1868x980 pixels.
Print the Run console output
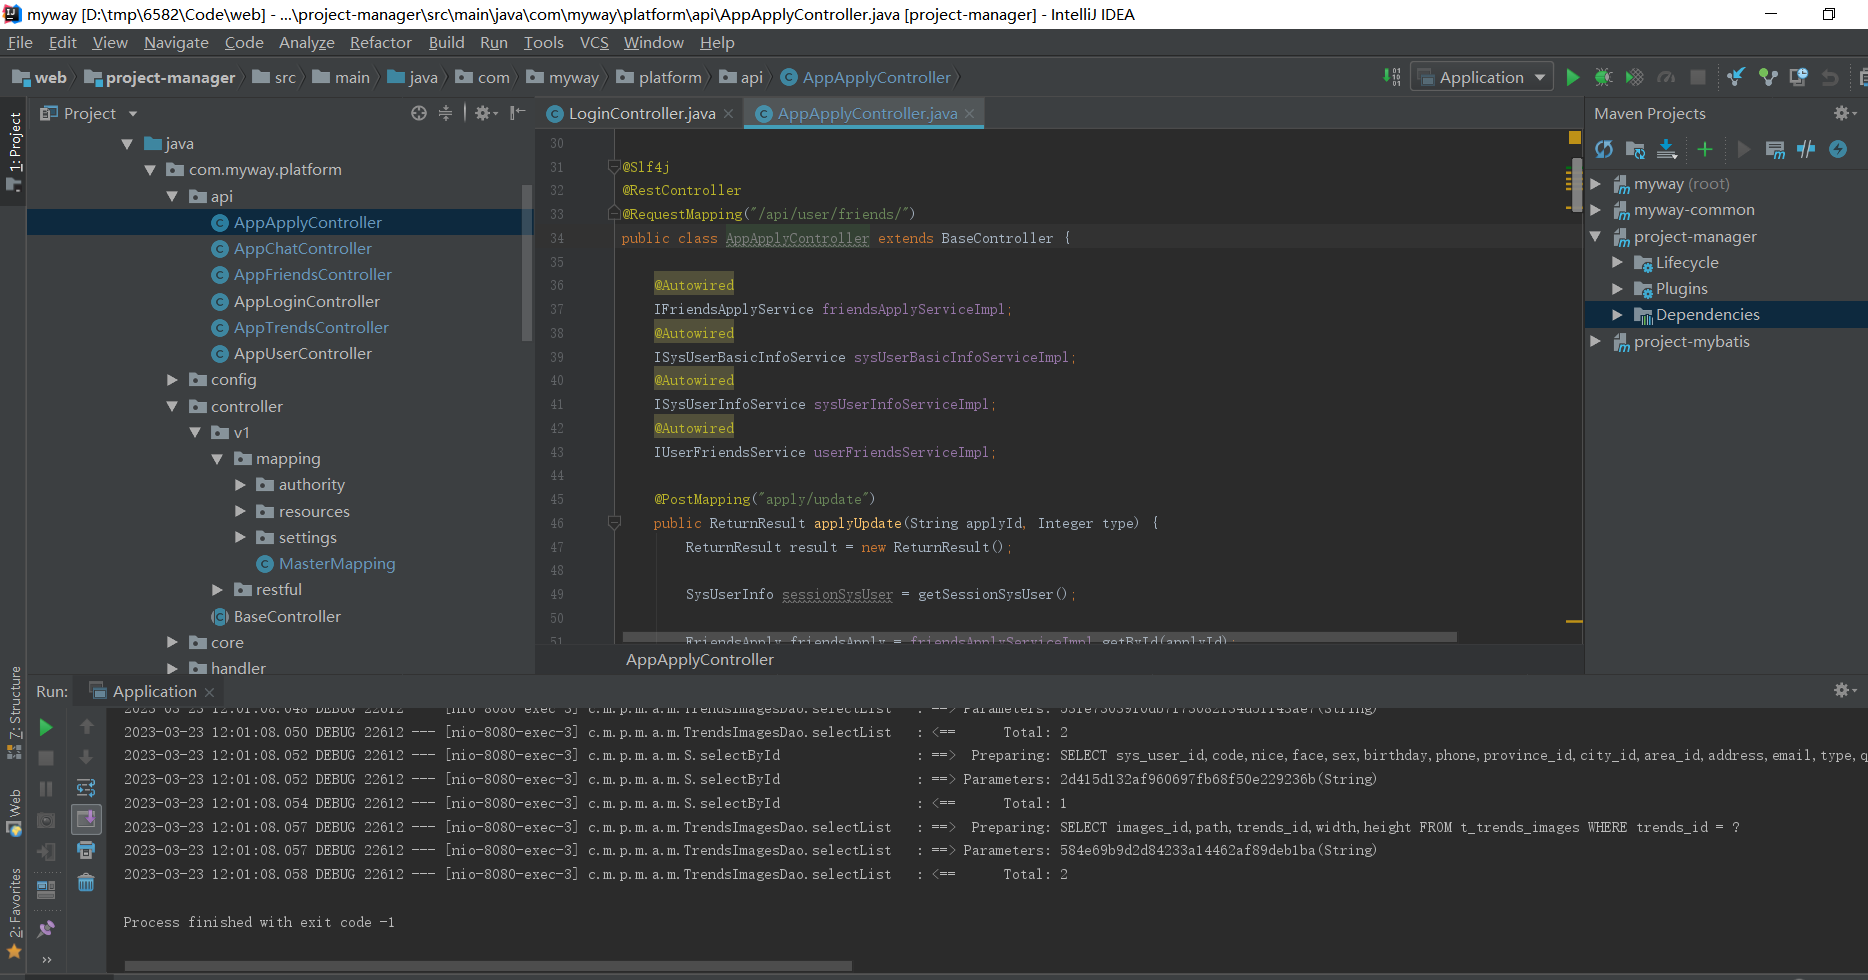pos(86,850)
